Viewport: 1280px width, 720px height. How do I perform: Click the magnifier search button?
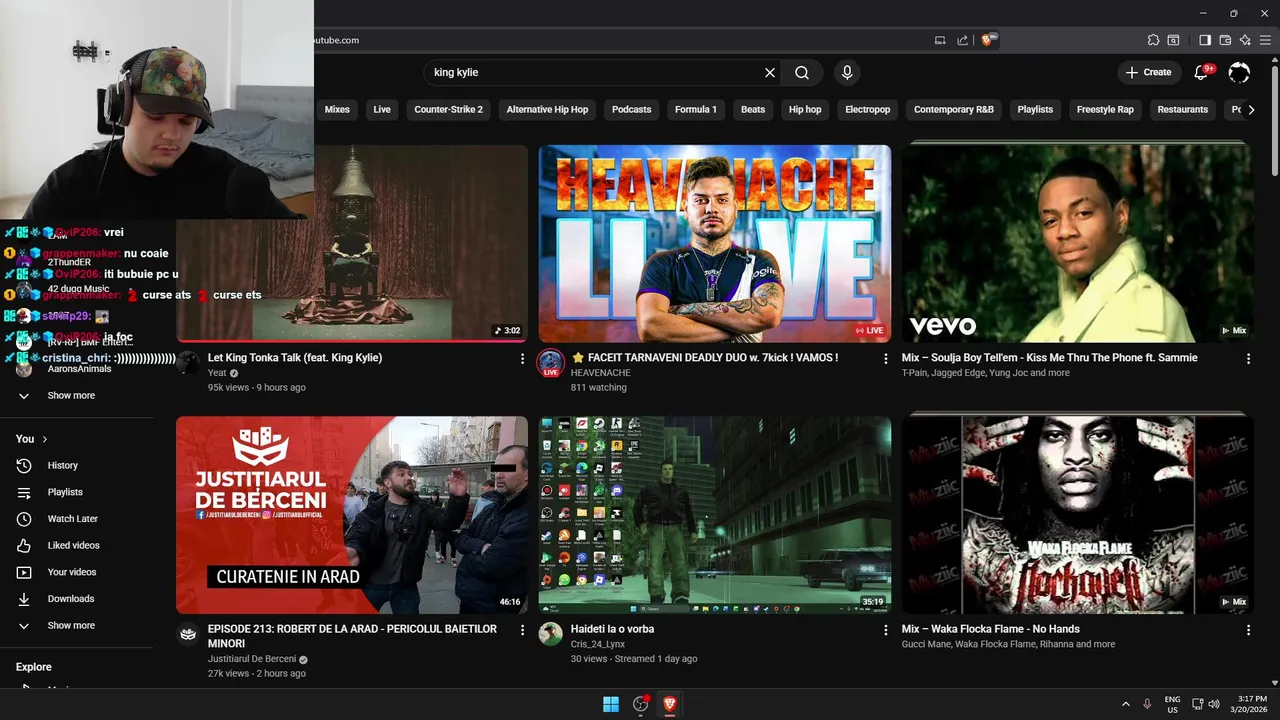802,72
